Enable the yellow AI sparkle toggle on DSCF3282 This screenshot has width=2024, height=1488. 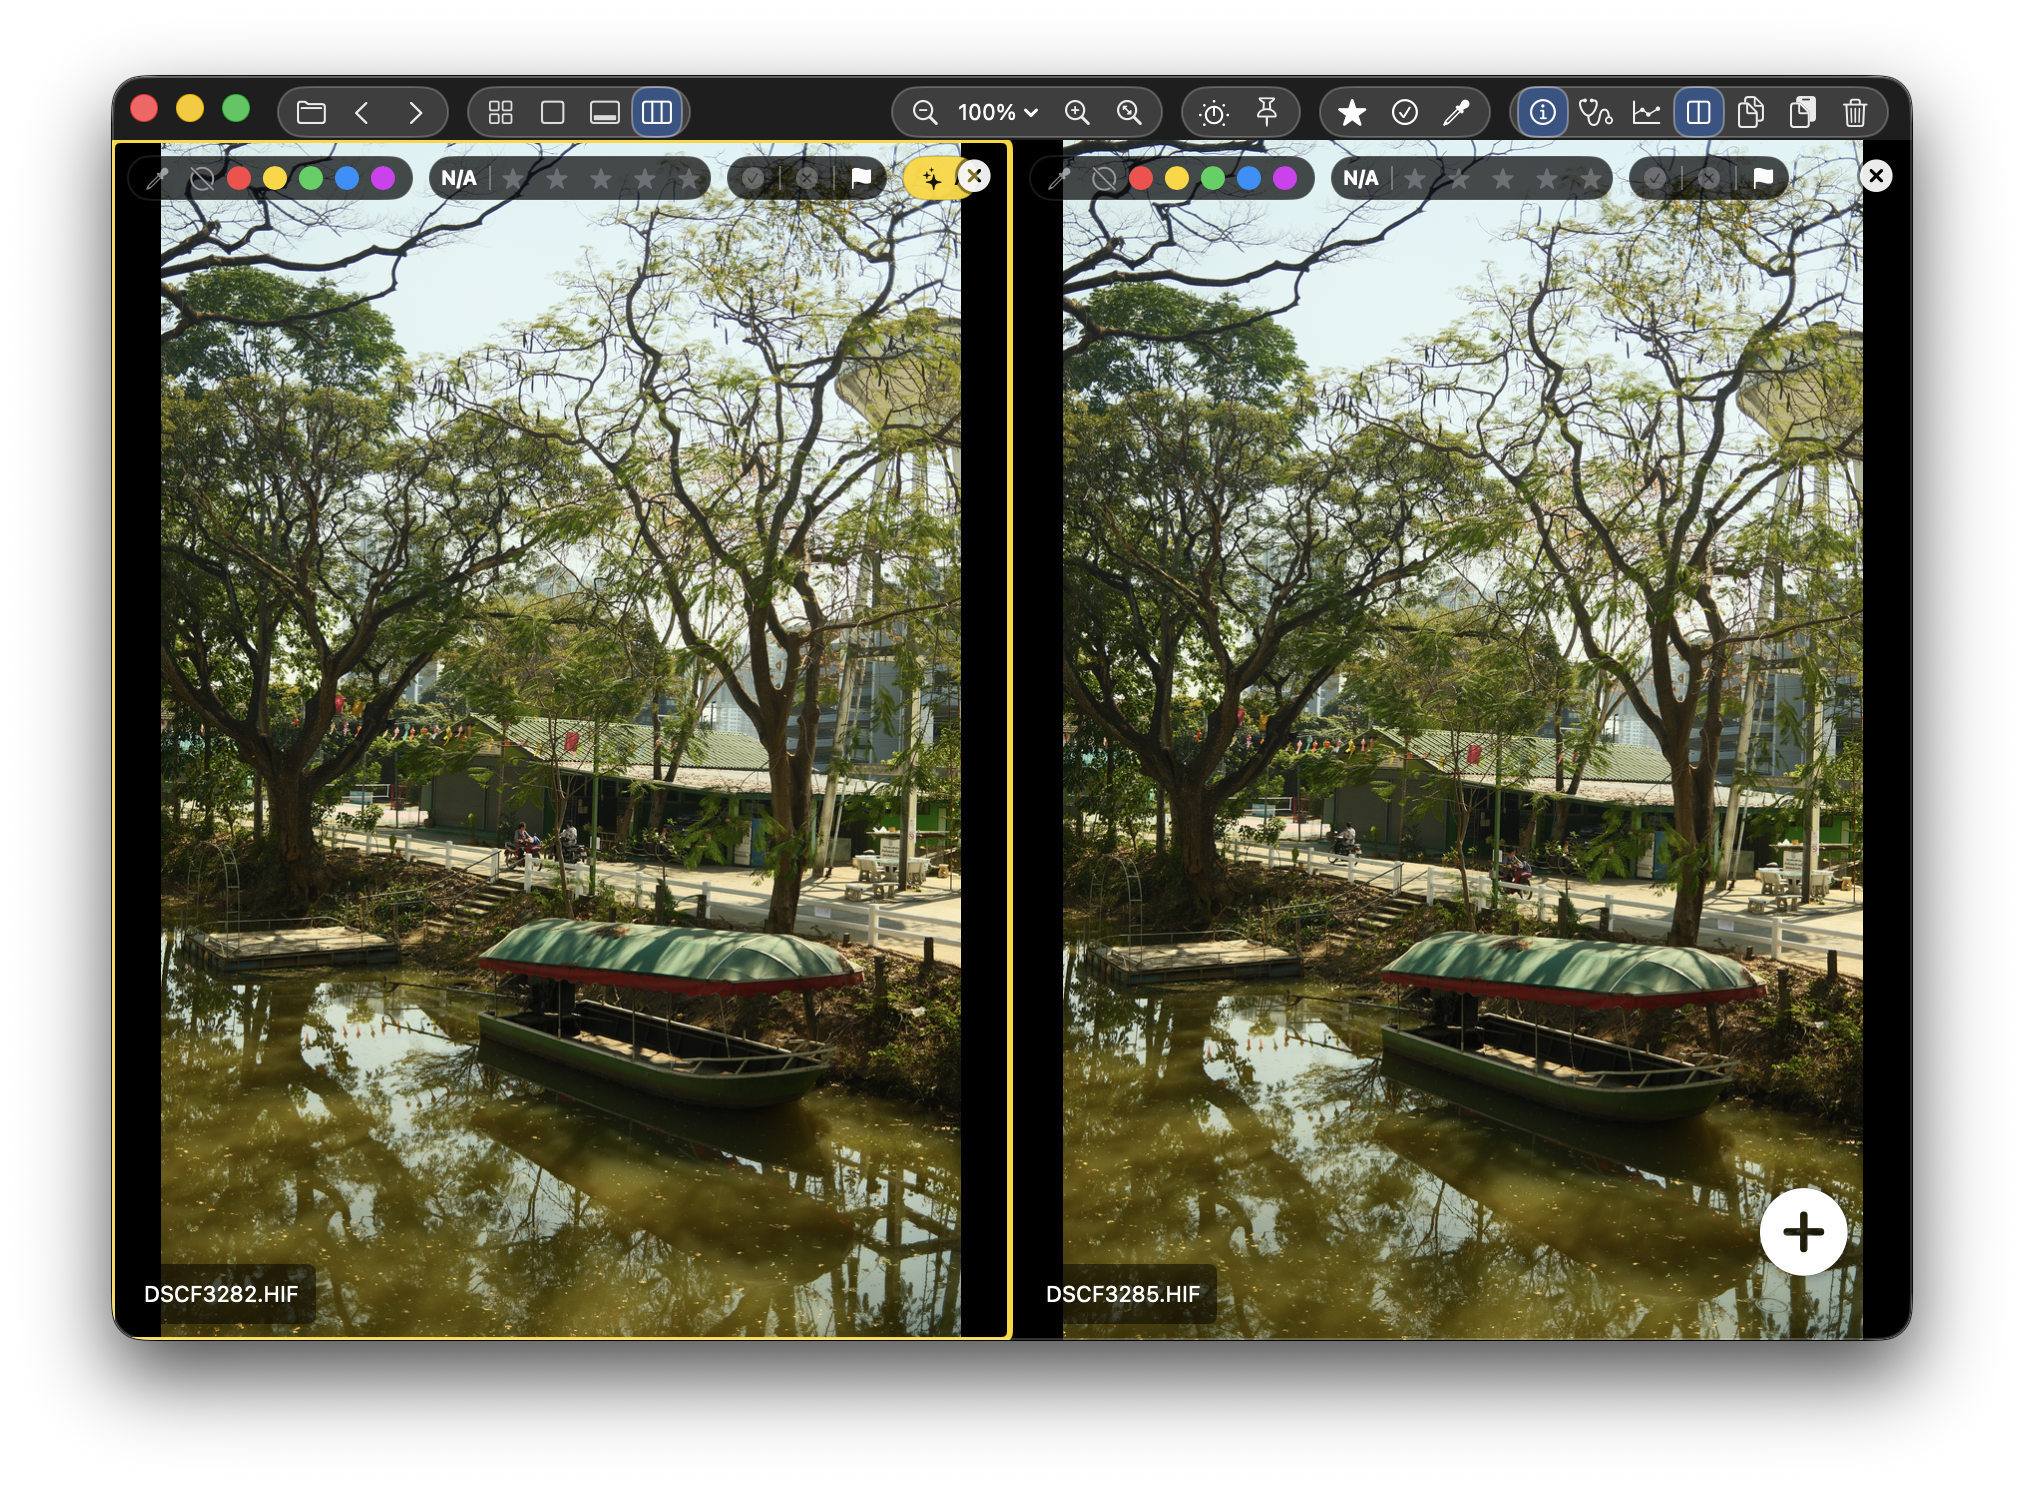pyautogui.click(x=933, y=178)
